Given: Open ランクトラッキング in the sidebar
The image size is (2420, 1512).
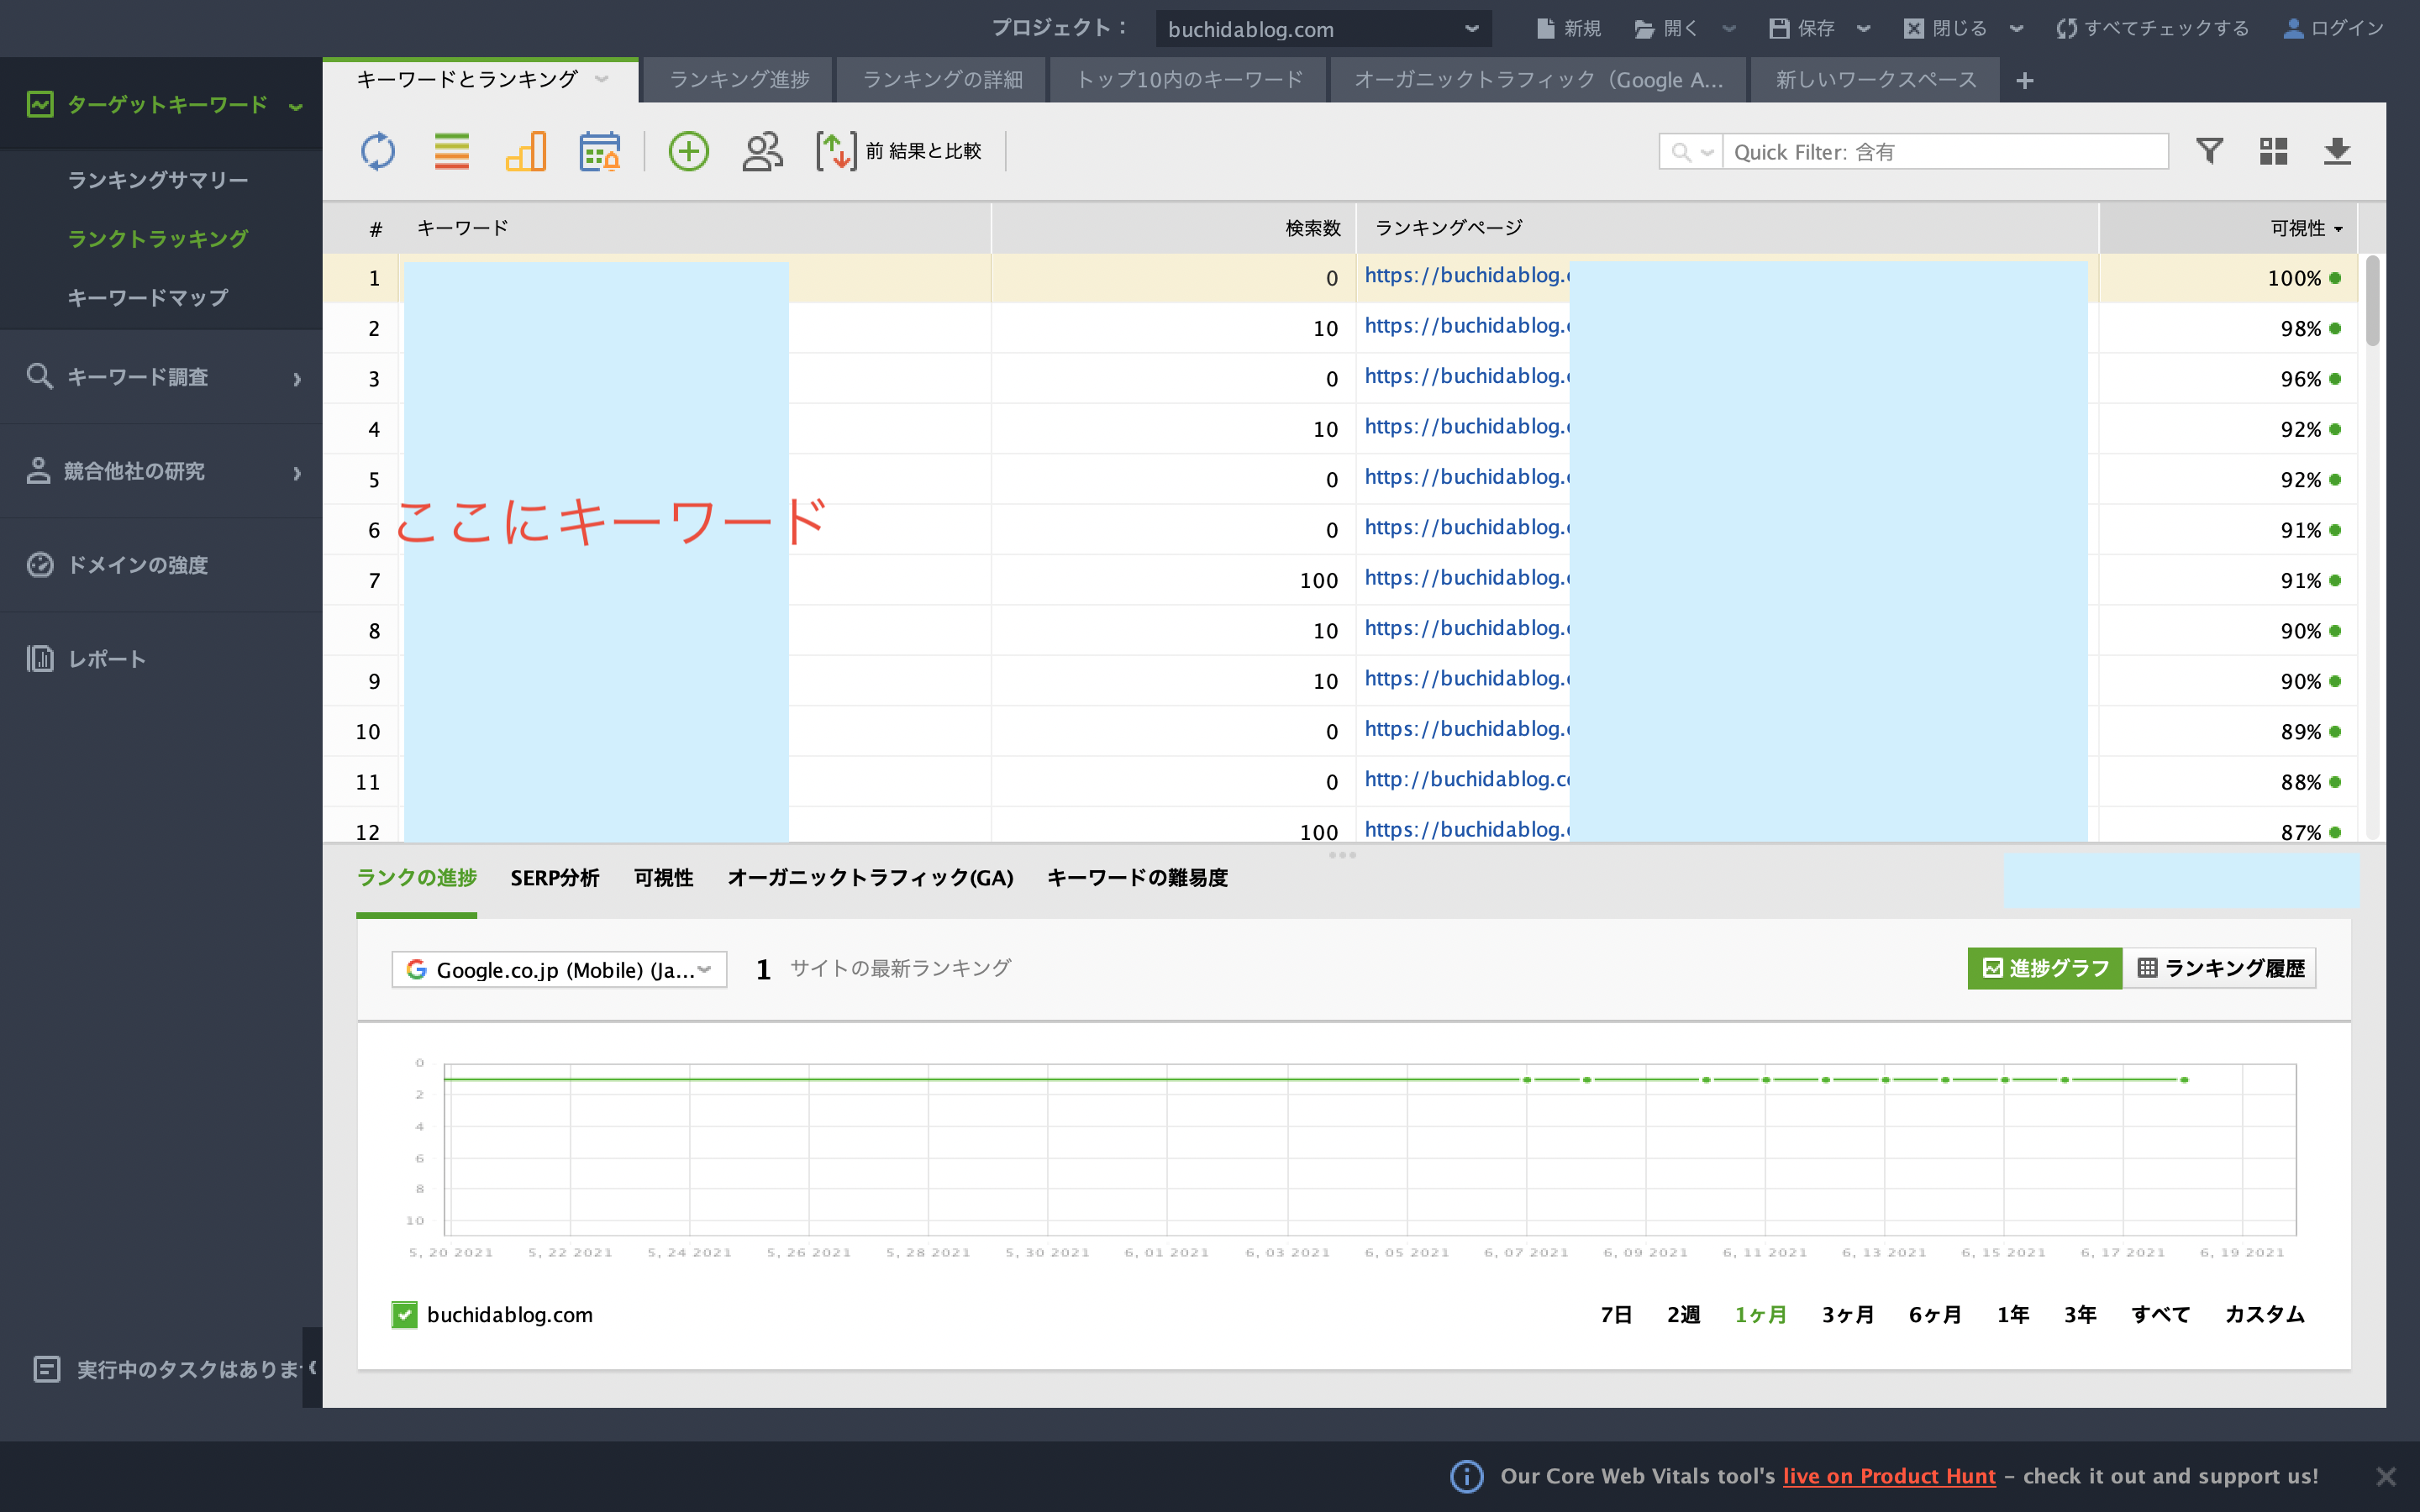Looking at the screenshot, I should click(x=158, y=238).
